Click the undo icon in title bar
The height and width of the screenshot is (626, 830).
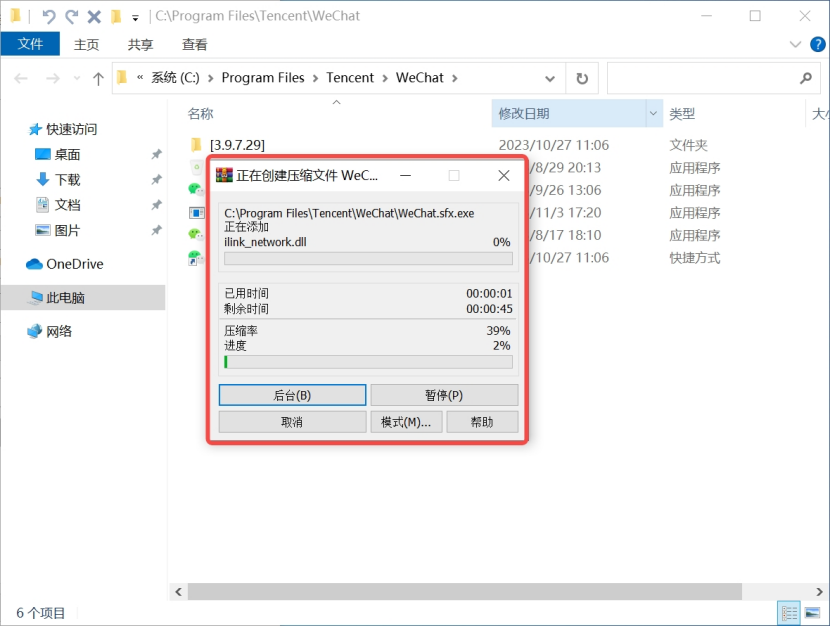48,16
